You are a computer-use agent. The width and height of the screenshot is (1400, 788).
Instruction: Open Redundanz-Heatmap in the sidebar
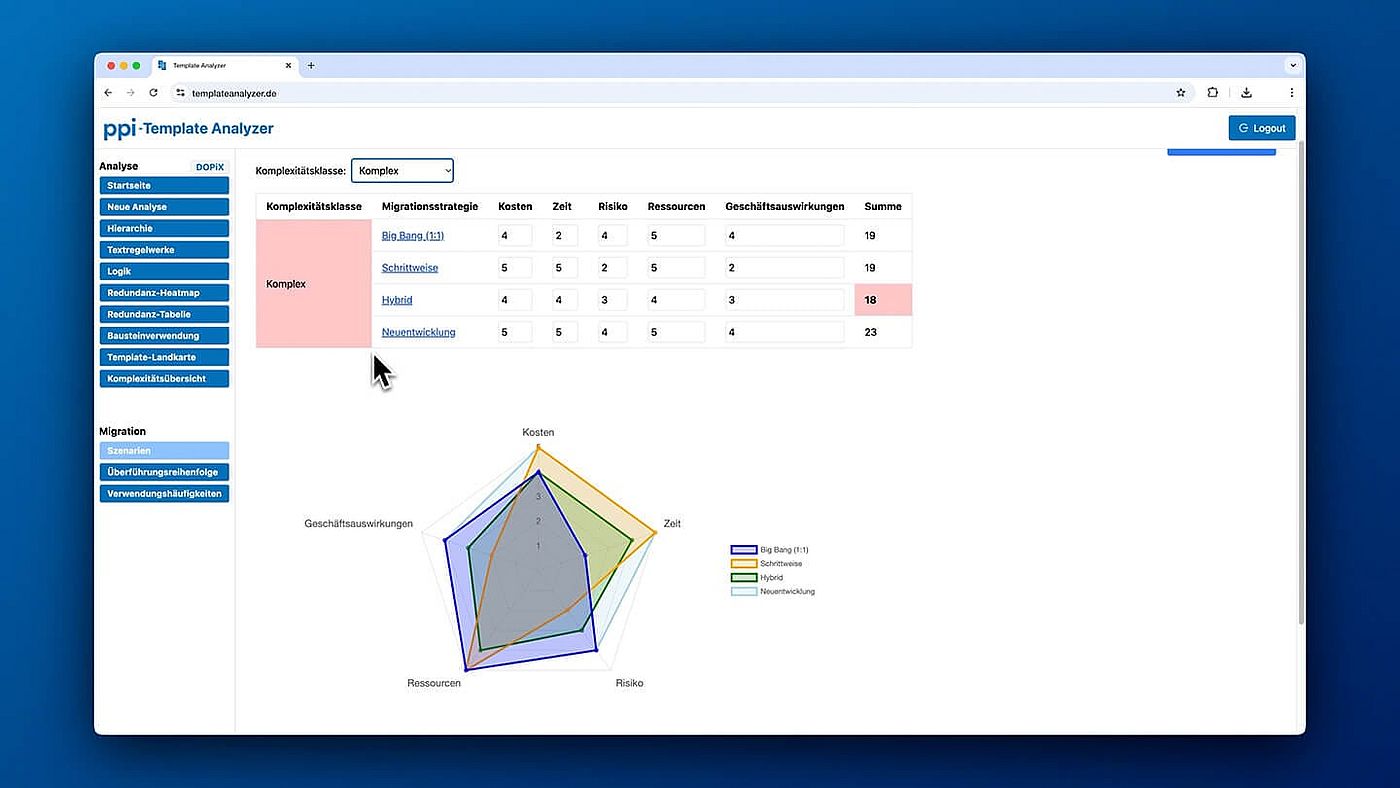point(164,293)
